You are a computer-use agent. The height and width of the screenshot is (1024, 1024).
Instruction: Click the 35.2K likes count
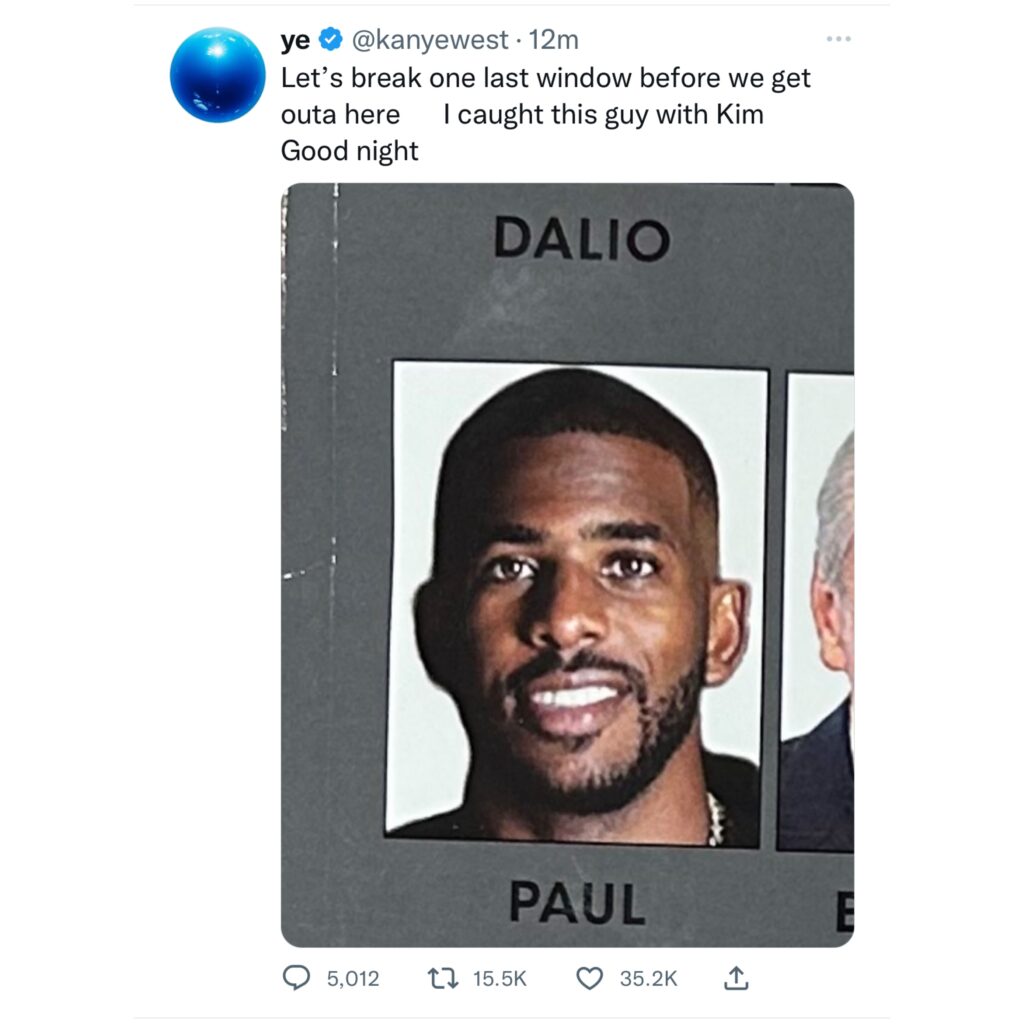pos(648,978)
